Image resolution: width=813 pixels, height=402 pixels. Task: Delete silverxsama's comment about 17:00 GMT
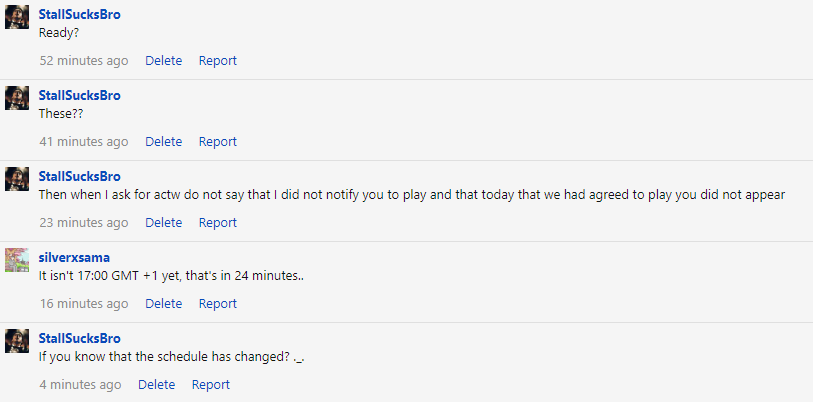click(163, 303)
